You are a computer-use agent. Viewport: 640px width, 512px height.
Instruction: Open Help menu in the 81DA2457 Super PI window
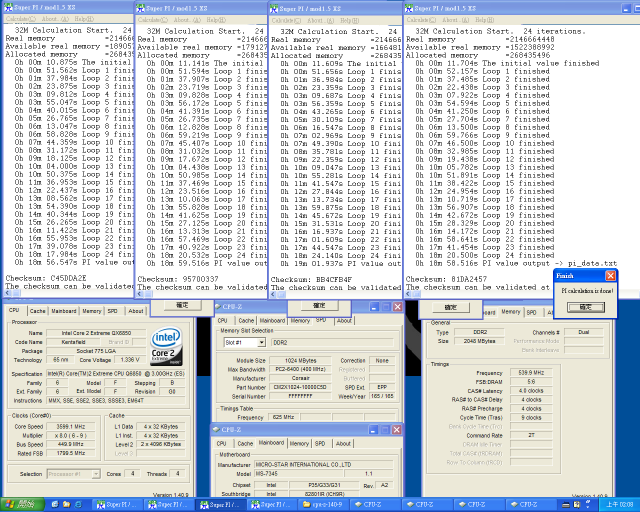point(484,20)
